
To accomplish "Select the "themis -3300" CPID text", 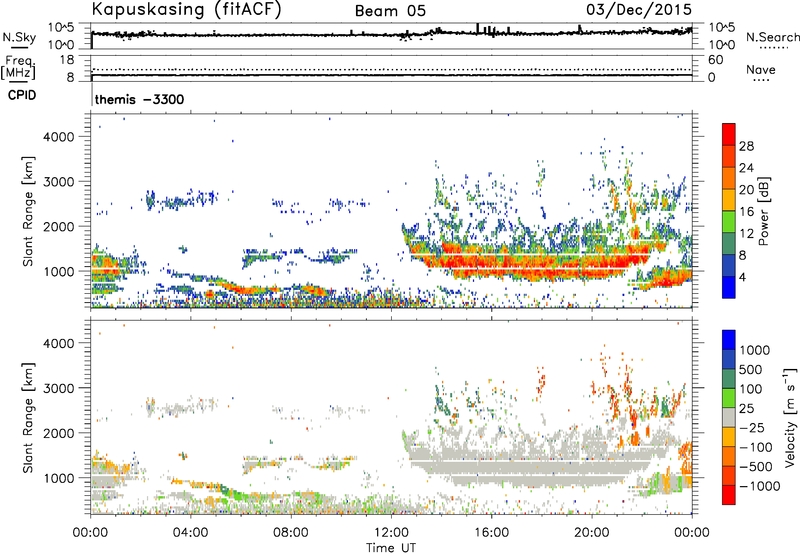I will pyautogui.click(x=139, y=99).
